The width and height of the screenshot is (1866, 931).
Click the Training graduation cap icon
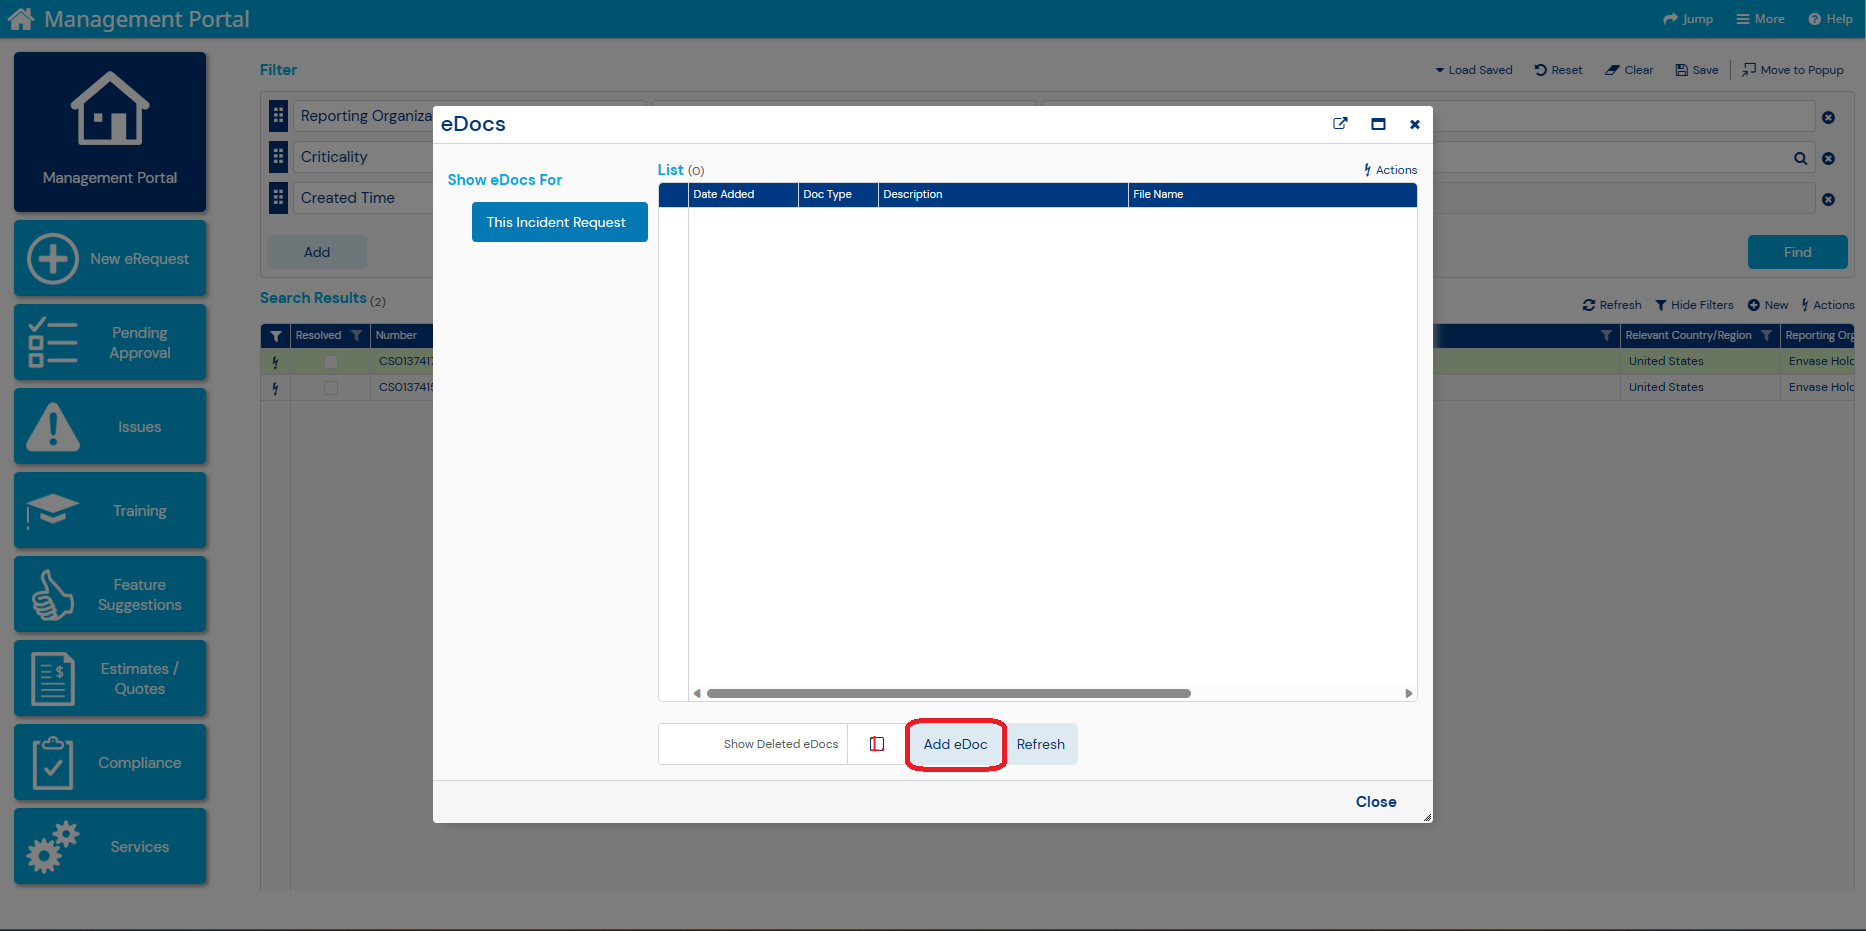(52, 510)
